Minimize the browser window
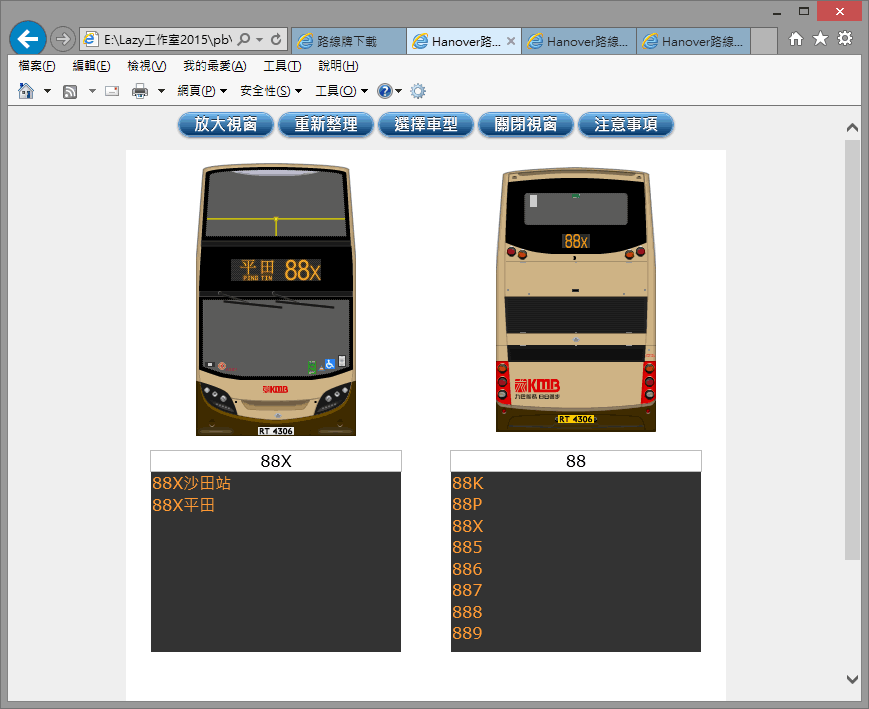The image size is (869, 709). (x=777, y=12)
